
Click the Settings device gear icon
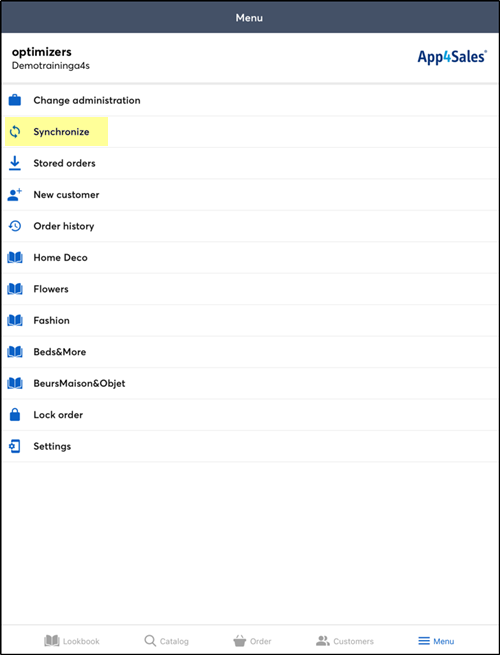15,446
